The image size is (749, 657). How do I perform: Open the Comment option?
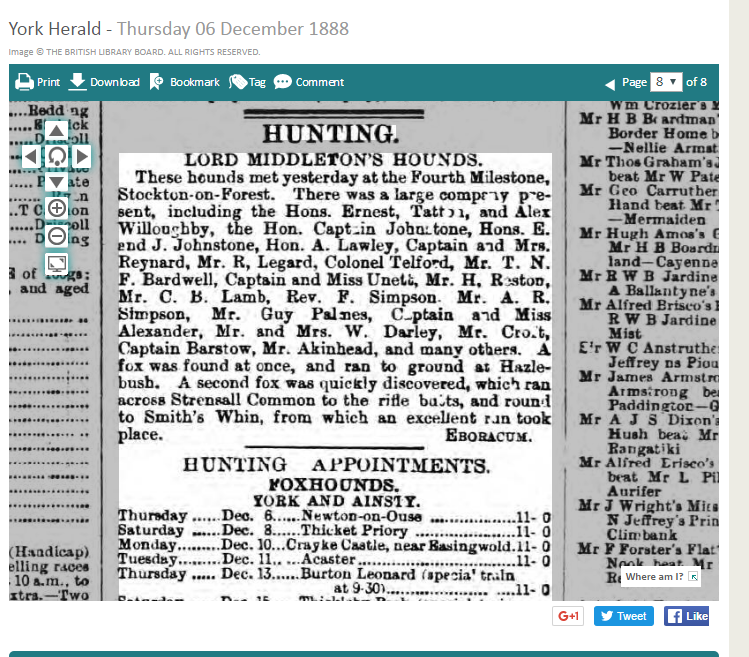click(x=308, y=82)
